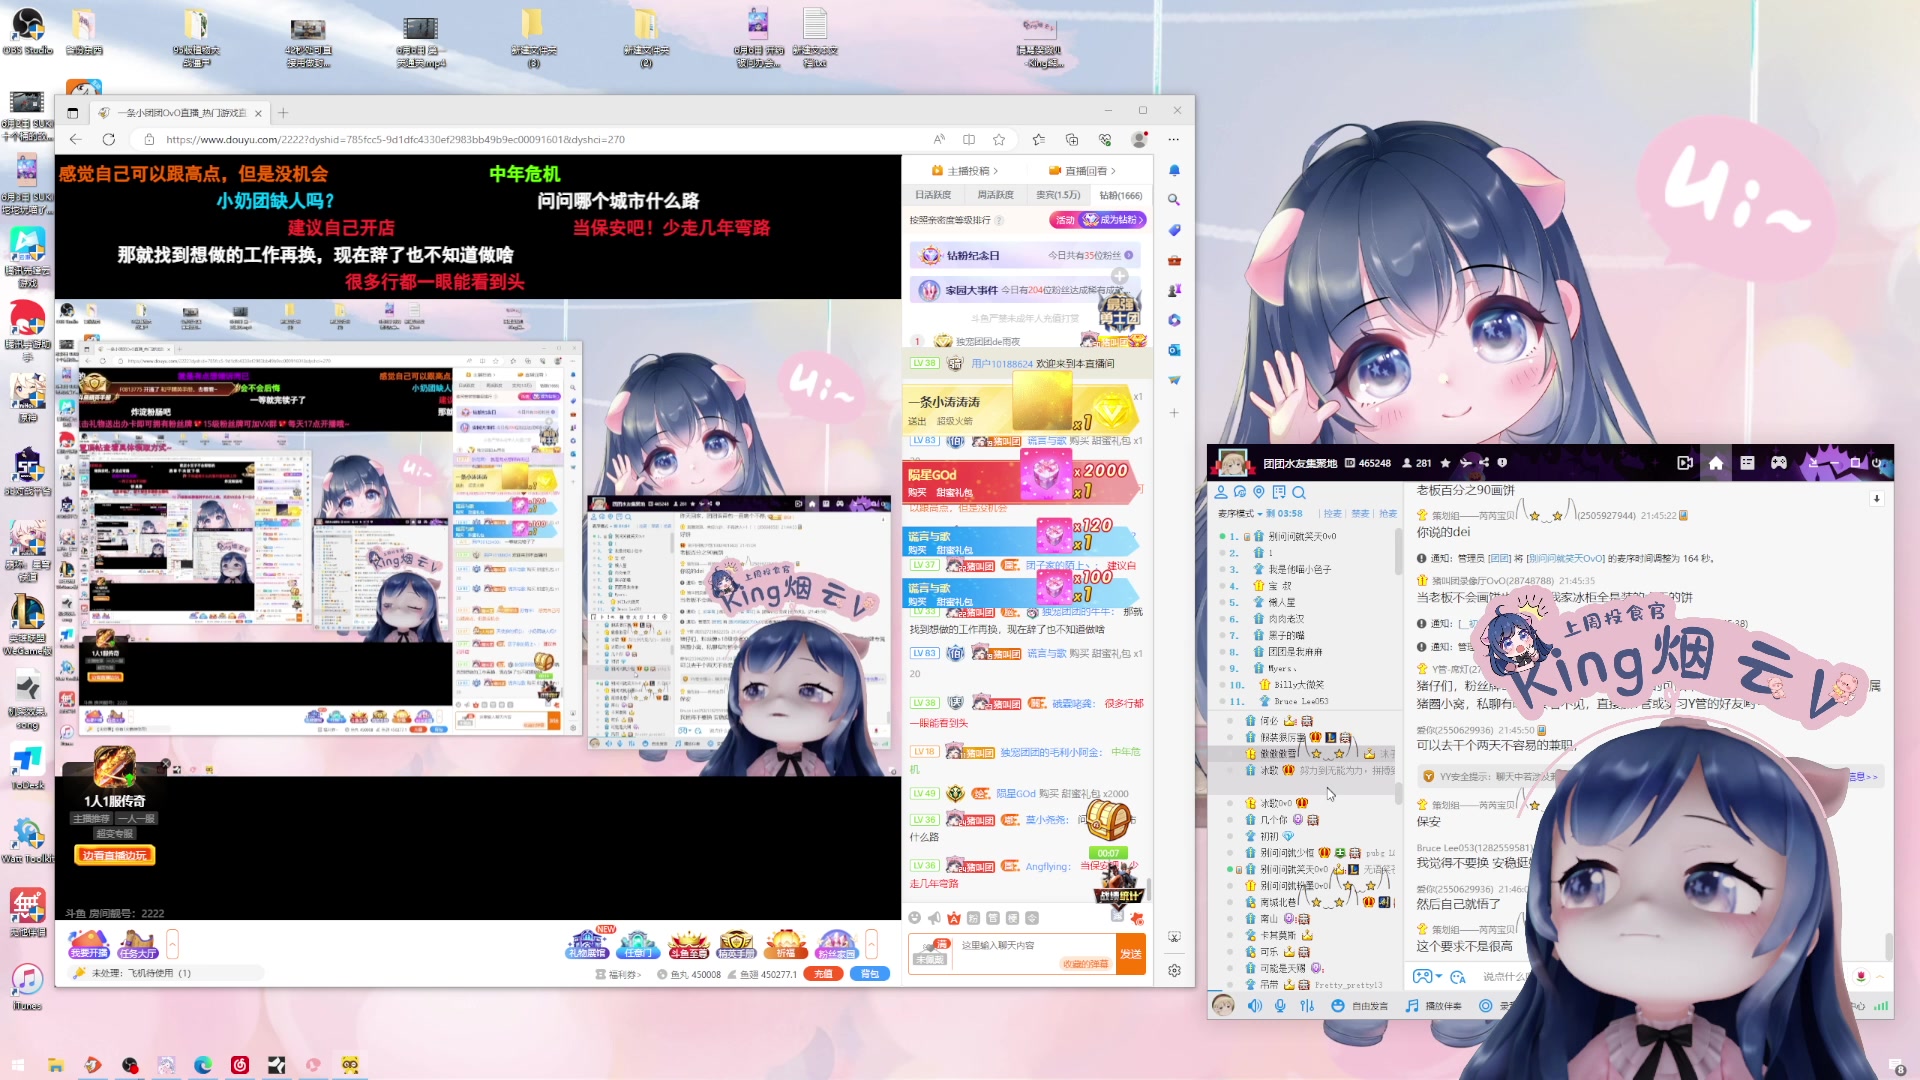The image size is (1920, 1080).
Task: Toggle 禁麦 in the mic queue controls
Action: pyautogui.click(x=1360, y=513)
